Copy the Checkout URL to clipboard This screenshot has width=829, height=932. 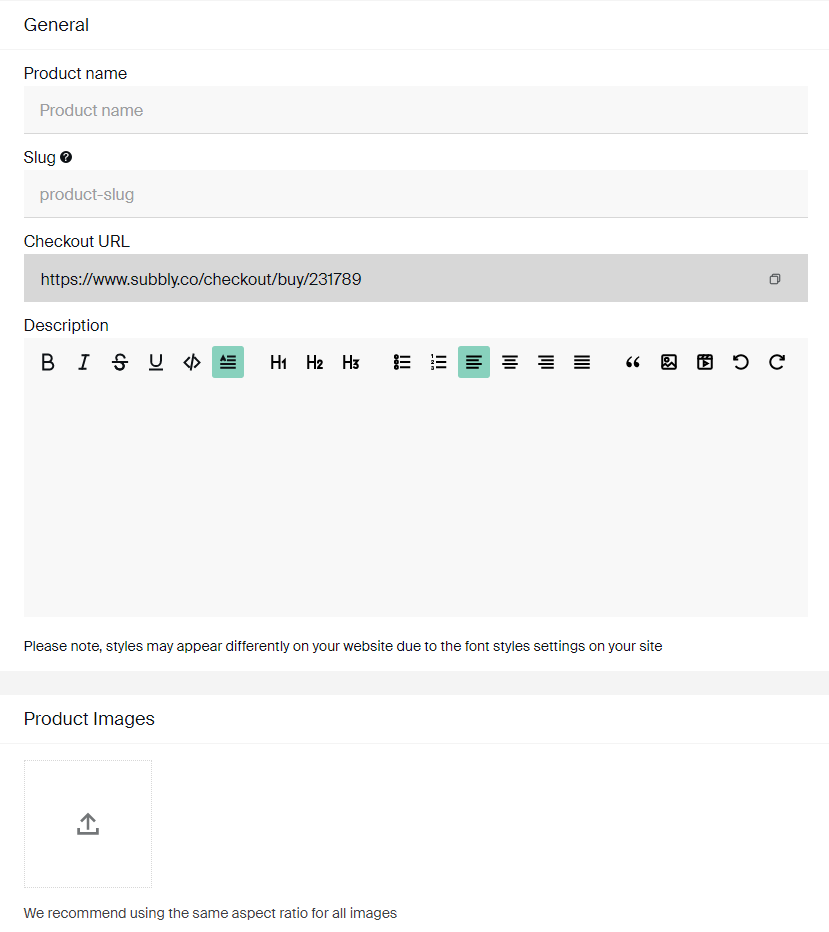tap(775, 279)
